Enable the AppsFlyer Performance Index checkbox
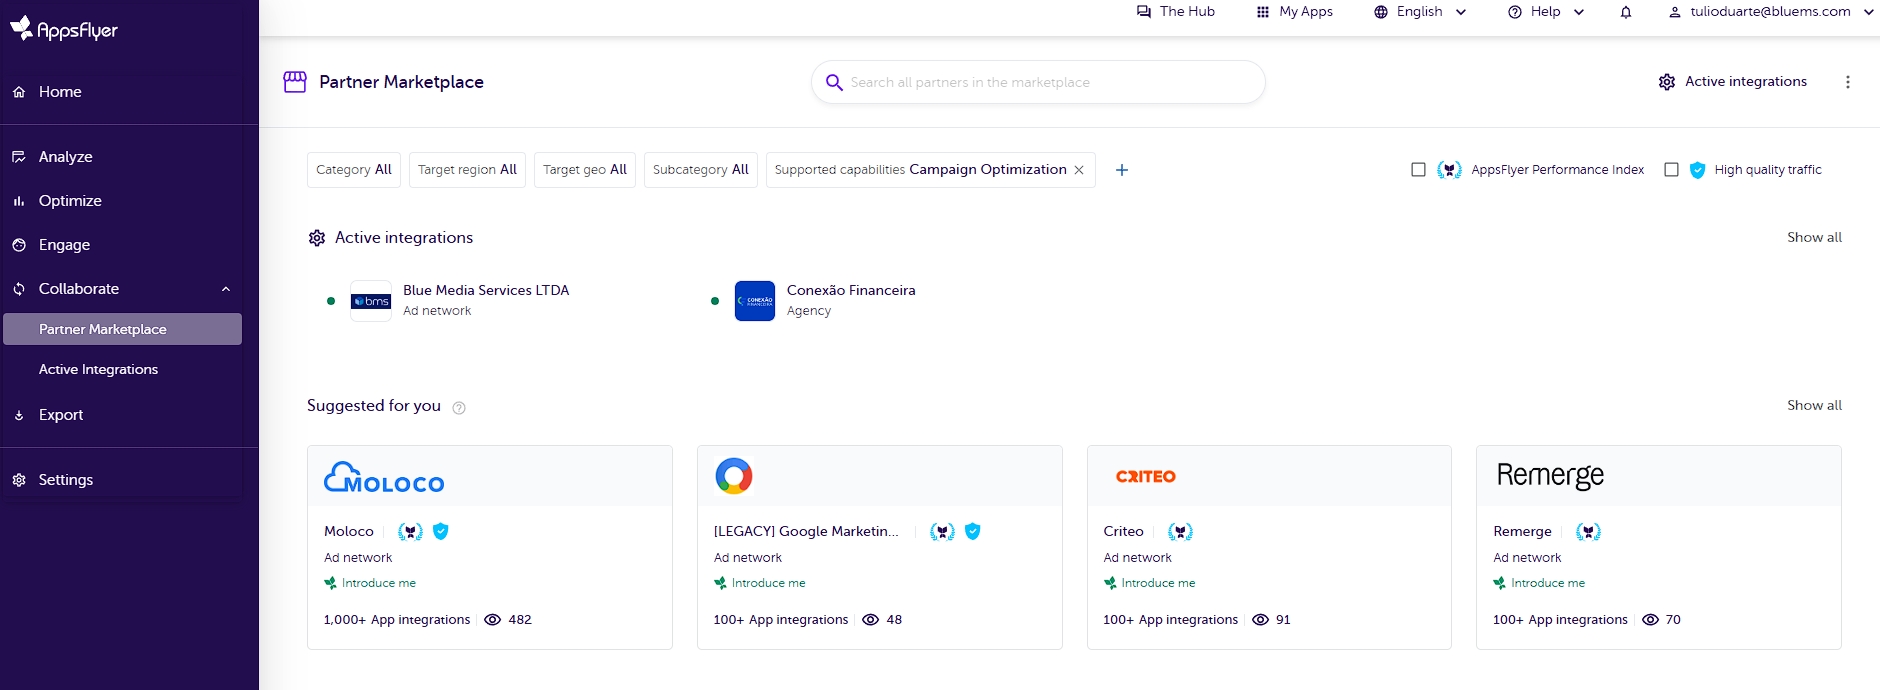The width and height of the screenshot is (1880, 690). pos(1418,170)
